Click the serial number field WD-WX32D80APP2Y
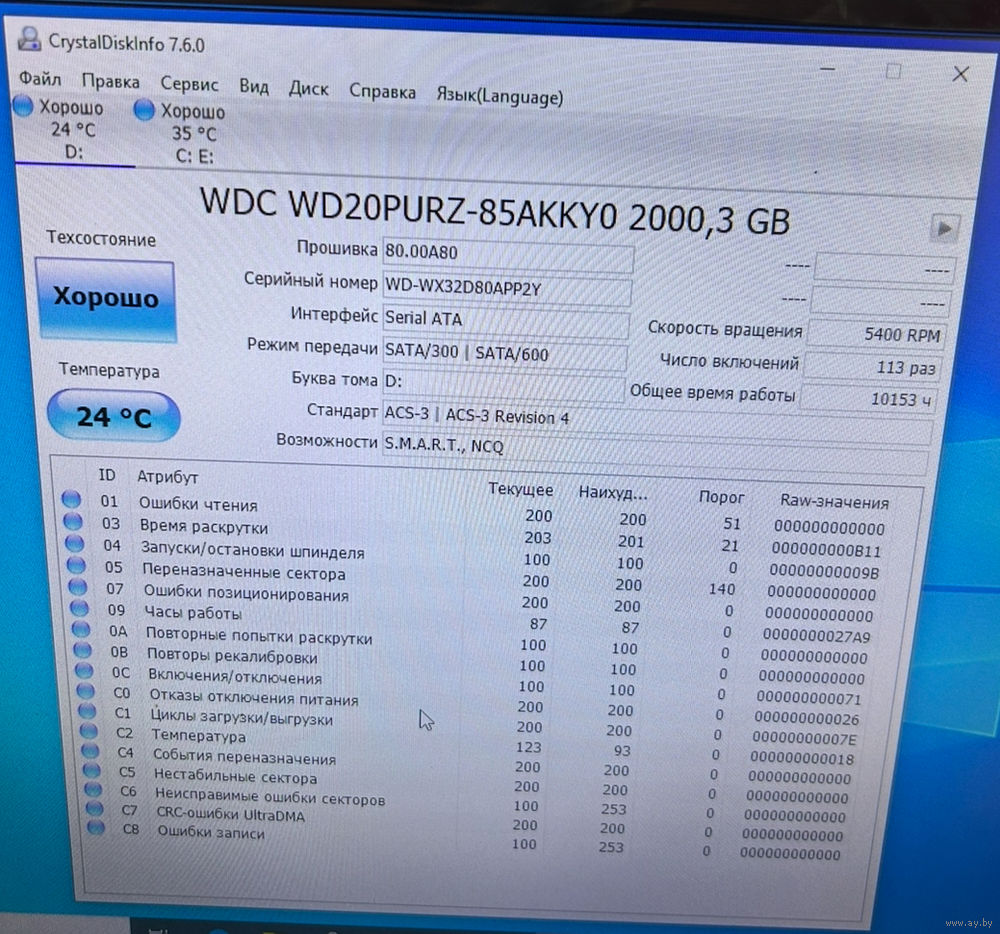Image resolution: width=1000 pixels, height=934 pixels. [x=507, y=289]
